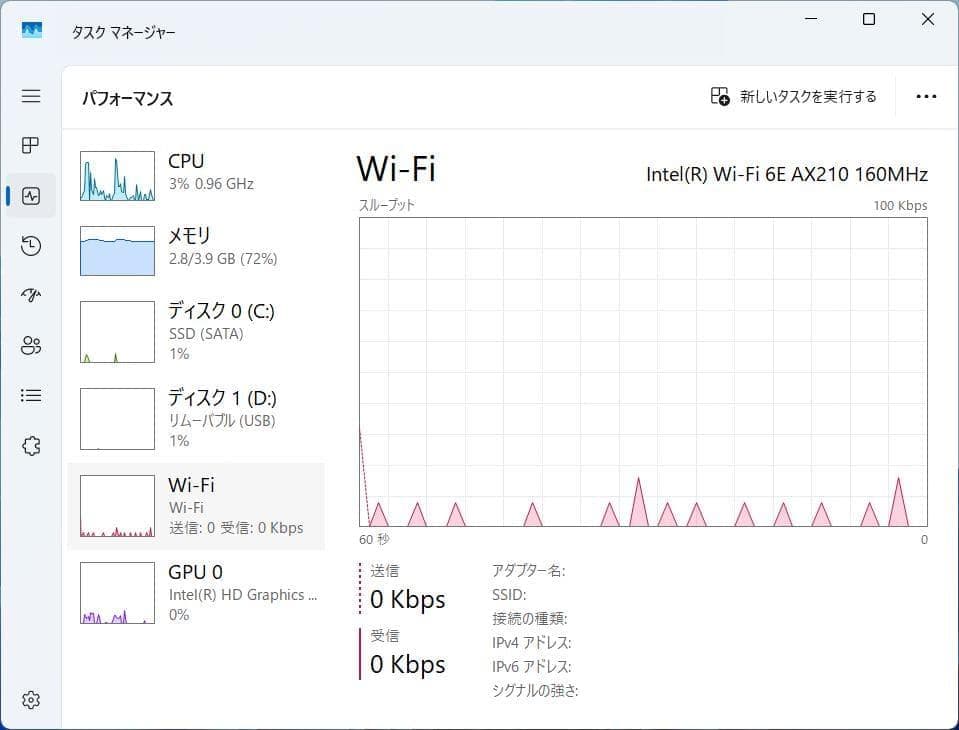Screen dimensions: 959x730
Task: Expand the navigation pane with hamburger icon
Action: pyautogui.click(x=30, y=96)
